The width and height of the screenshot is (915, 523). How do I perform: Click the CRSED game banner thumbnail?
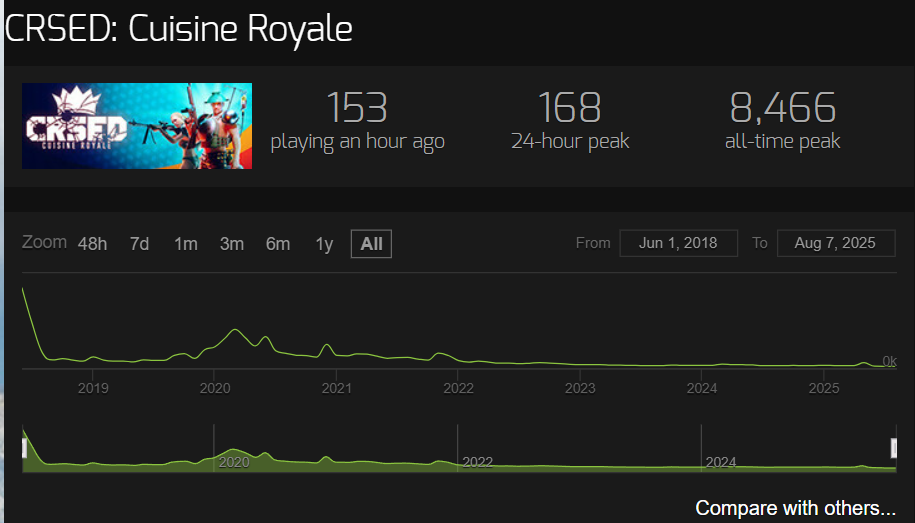click(137, 126)
